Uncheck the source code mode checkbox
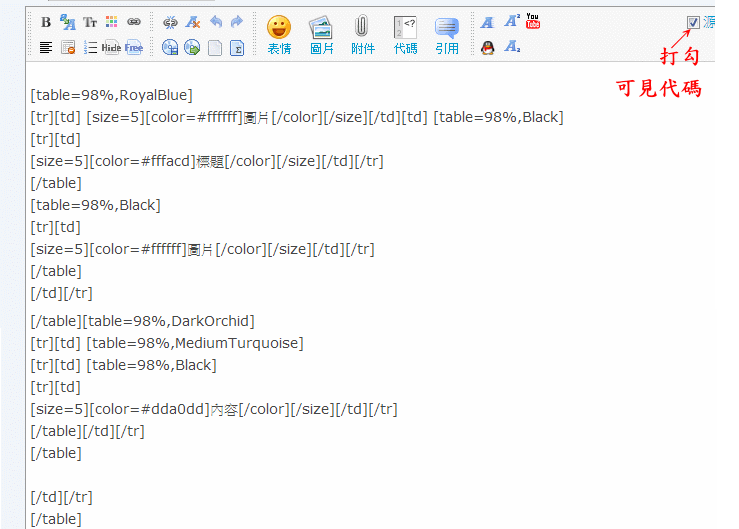739x529 pixels. click(693, 22)
